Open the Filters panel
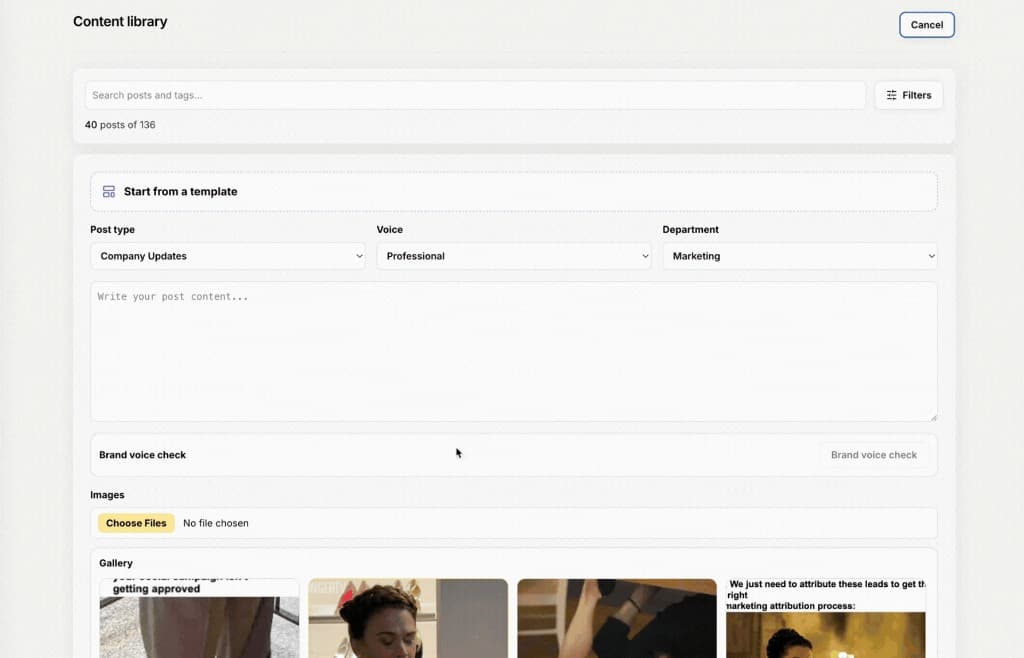This screenshot has height=658, width=1024. click(x=908, y=95)
